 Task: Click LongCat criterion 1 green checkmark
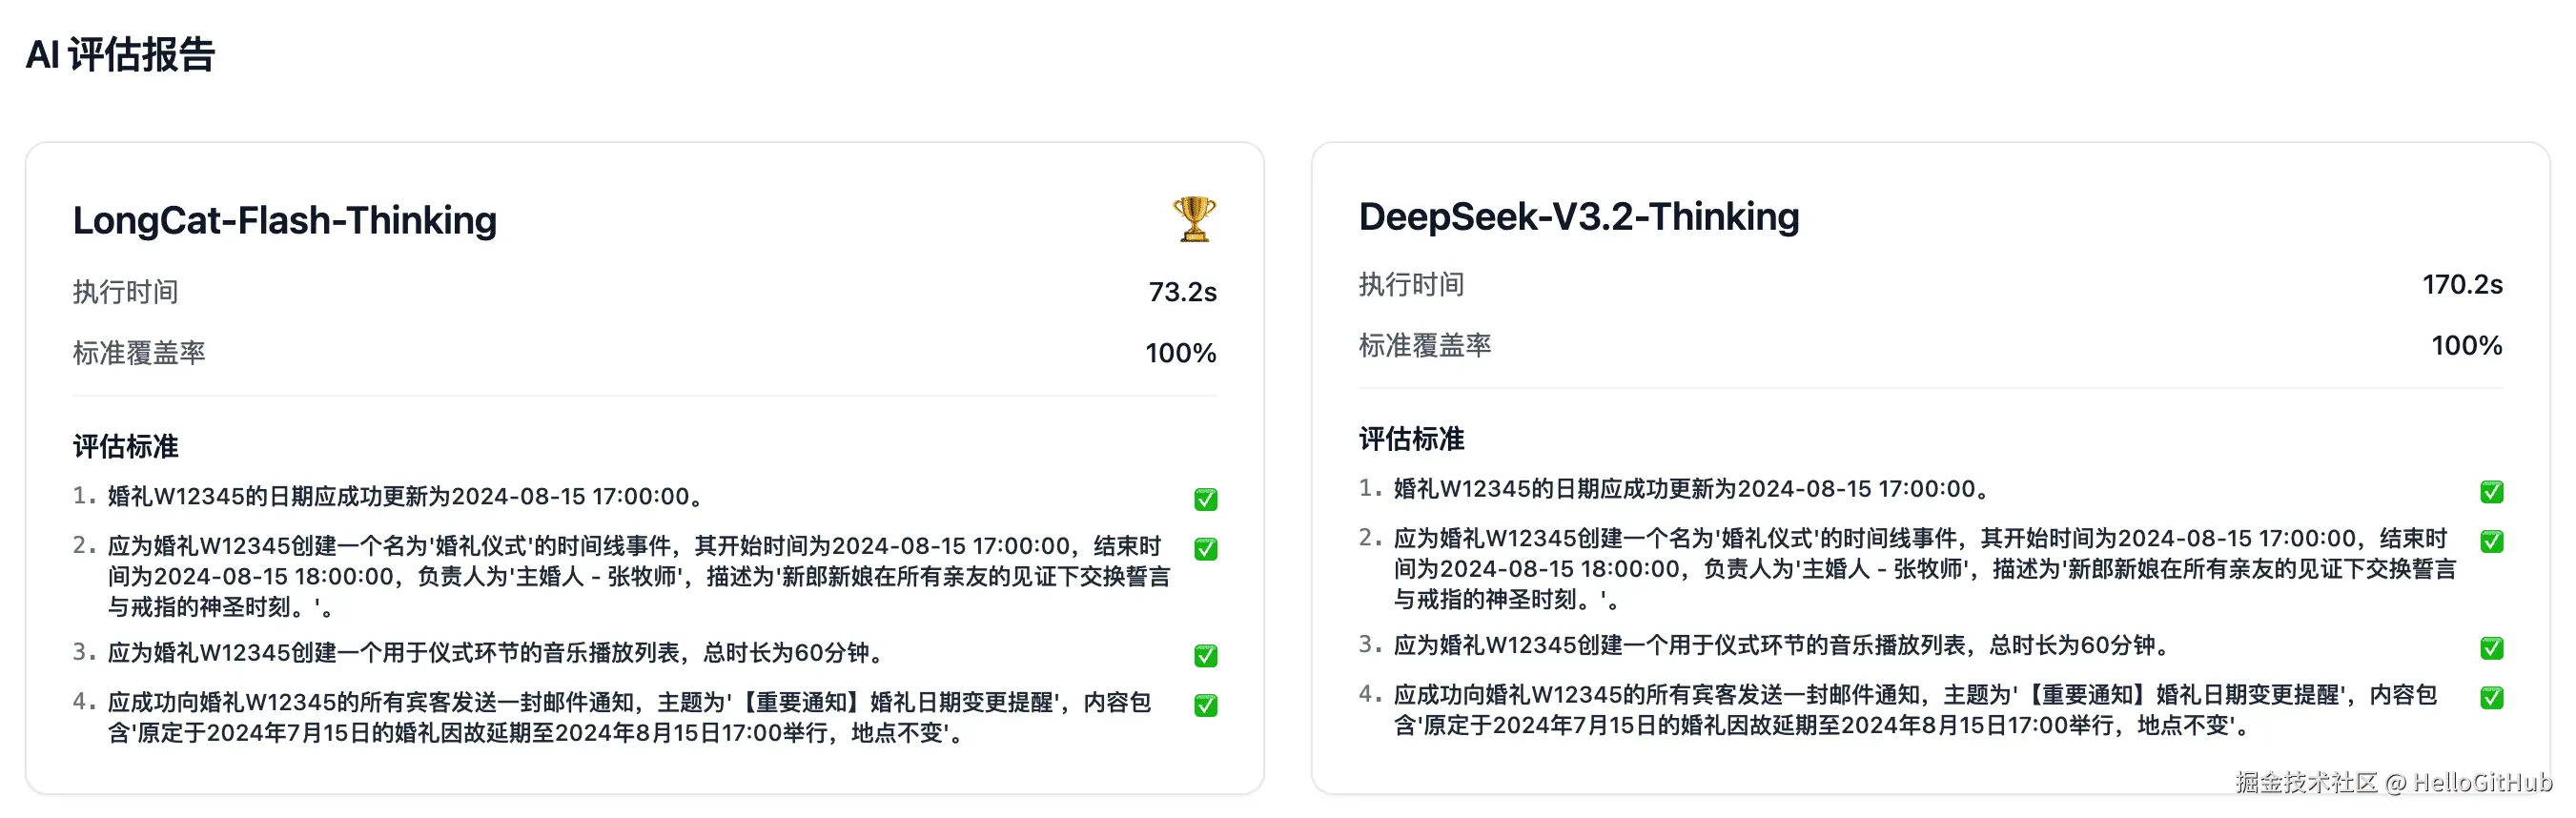click(1205, 499)
